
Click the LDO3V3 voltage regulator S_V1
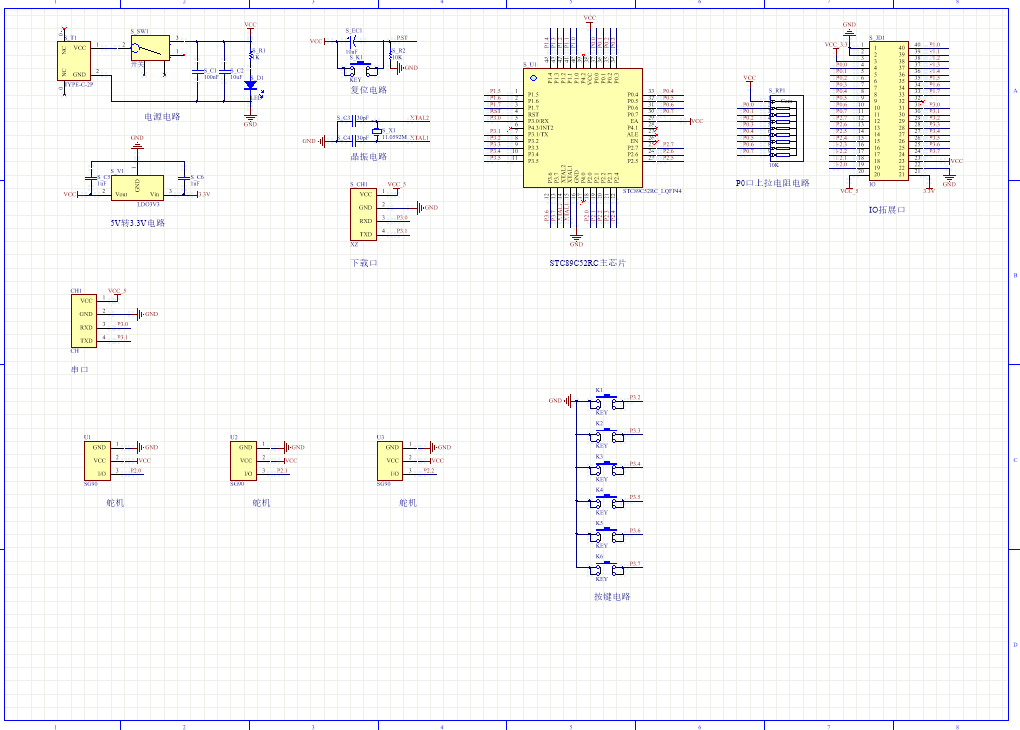137,187
